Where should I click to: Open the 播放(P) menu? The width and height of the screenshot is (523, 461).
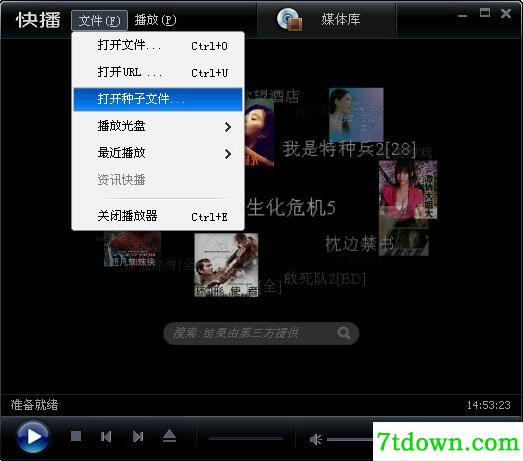point(155,20)
